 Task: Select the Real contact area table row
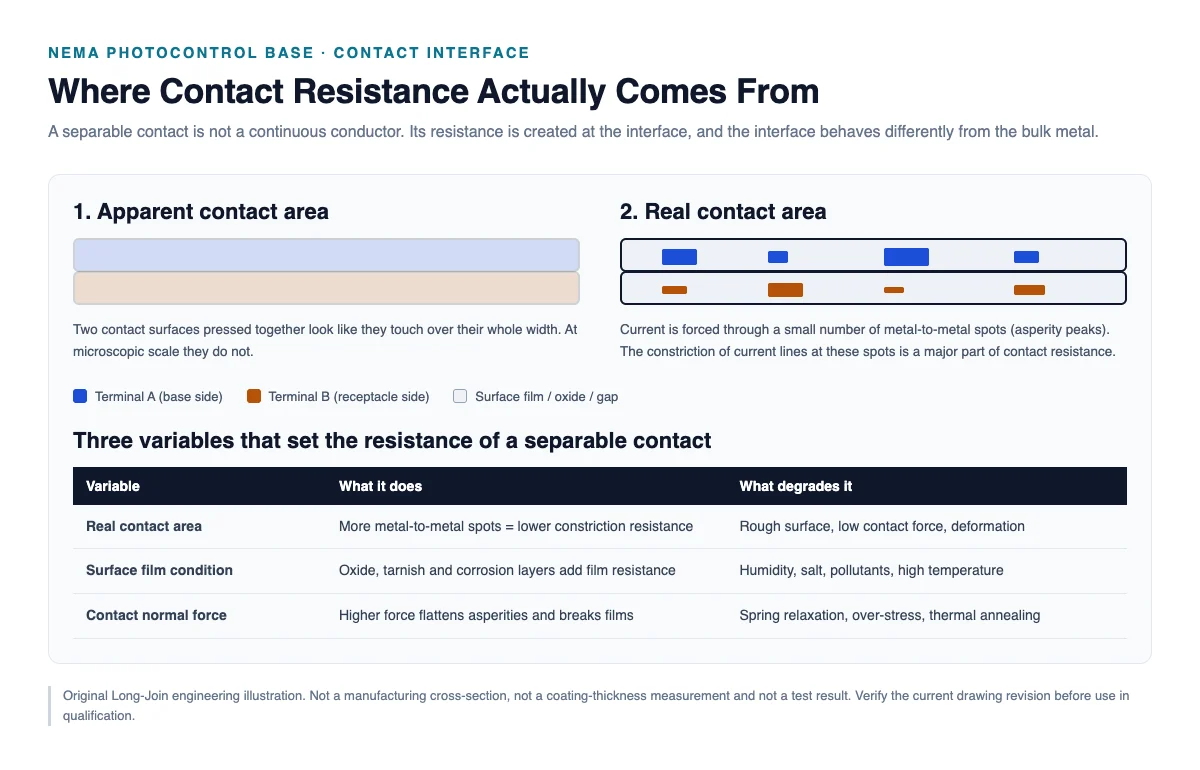pos(600,526)
